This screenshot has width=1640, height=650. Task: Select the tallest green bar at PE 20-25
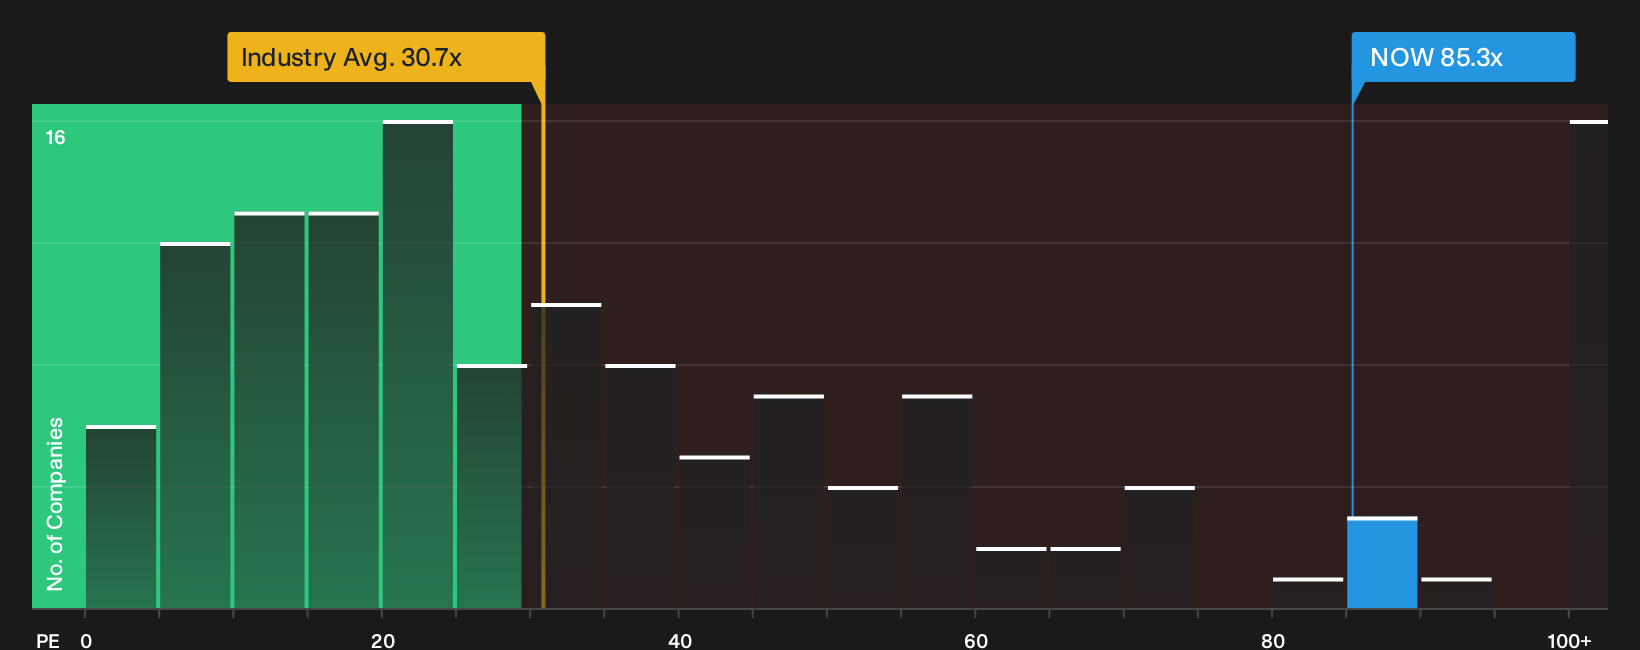pyautogui.click(x=418, y=364)
